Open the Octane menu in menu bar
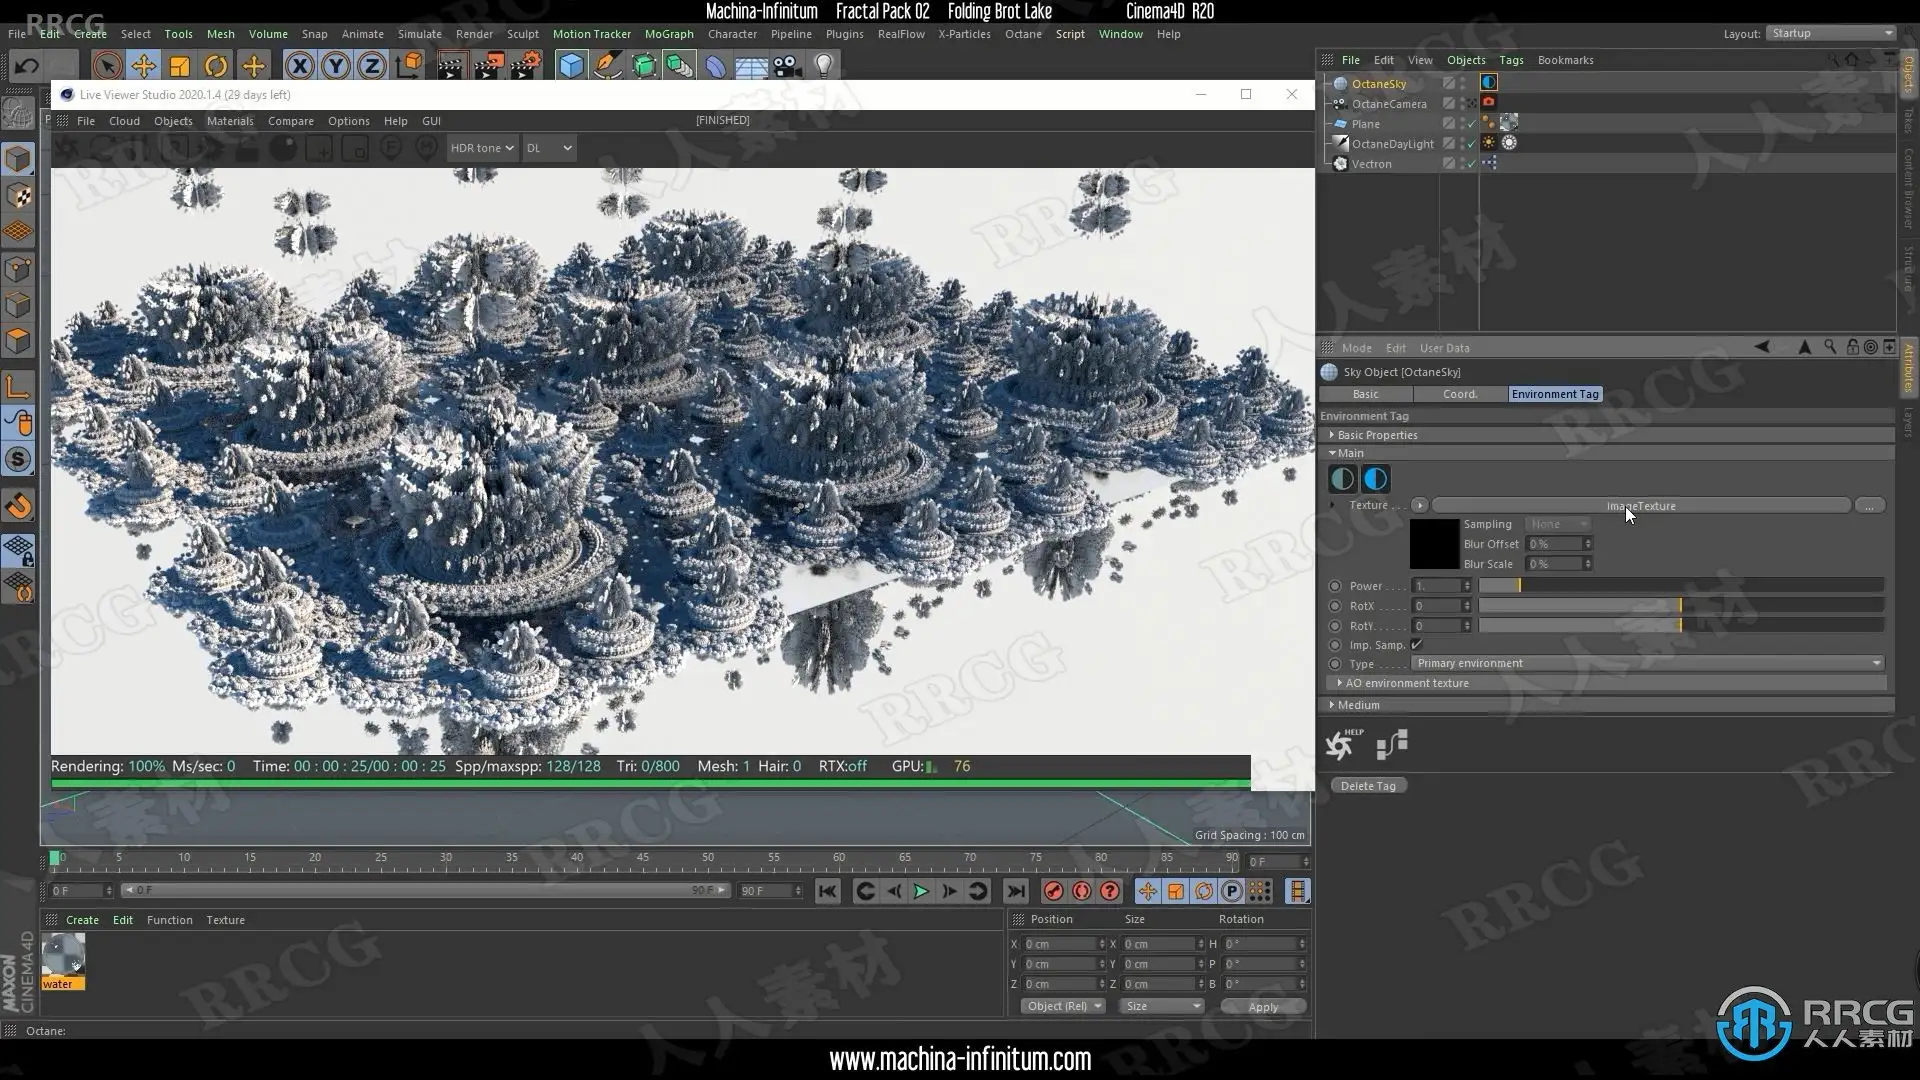 (1023, 34)
